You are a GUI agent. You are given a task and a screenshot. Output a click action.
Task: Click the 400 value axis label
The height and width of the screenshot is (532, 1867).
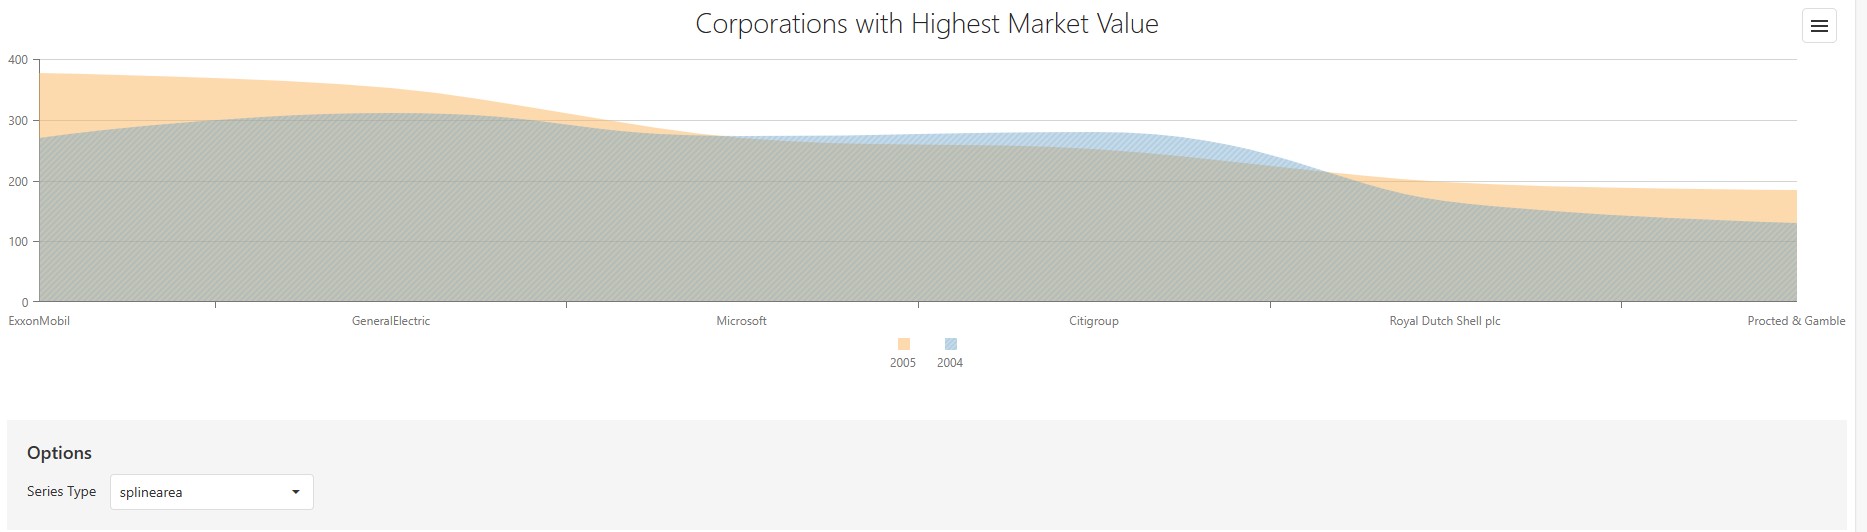pyautogui.click(x=17, y=60)
